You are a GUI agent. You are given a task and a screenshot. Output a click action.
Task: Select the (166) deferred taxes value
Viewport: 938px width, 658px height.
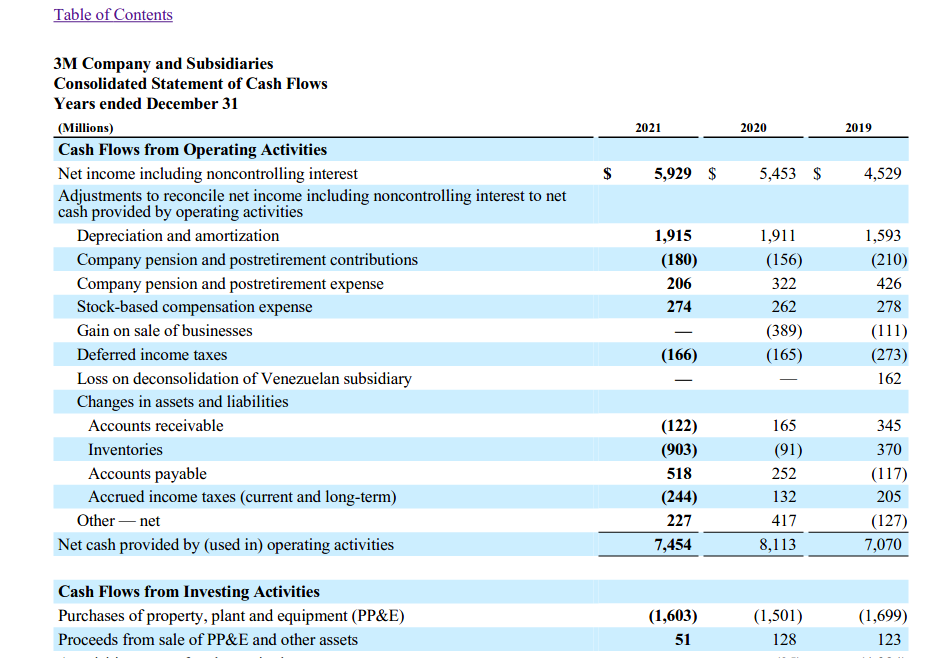pyautogui.click(x=679, y=355)
